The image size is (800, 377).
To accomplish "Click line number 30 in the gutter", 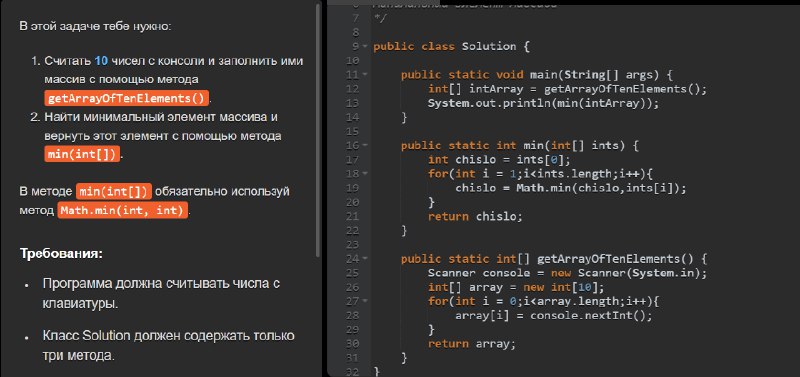I will tap(353, 344).
